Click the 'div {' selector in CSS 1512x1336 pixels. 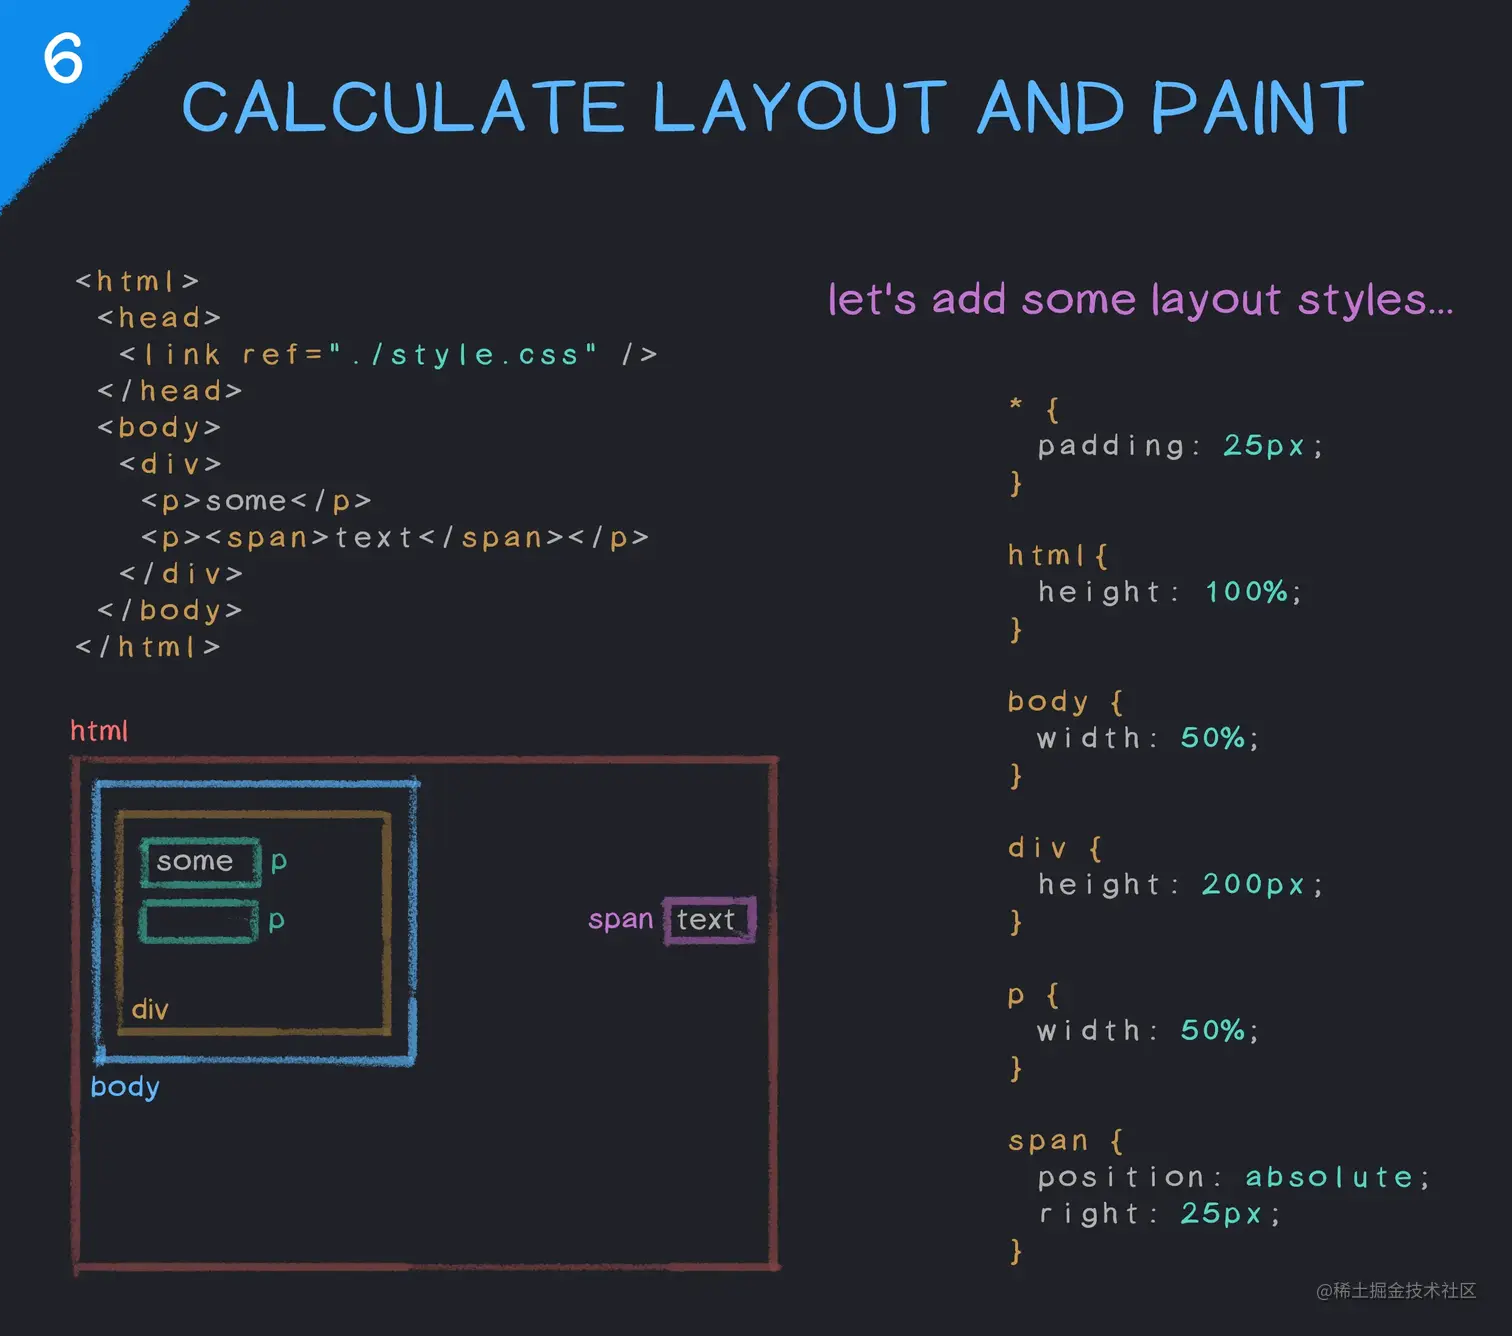click(1055, 849)
